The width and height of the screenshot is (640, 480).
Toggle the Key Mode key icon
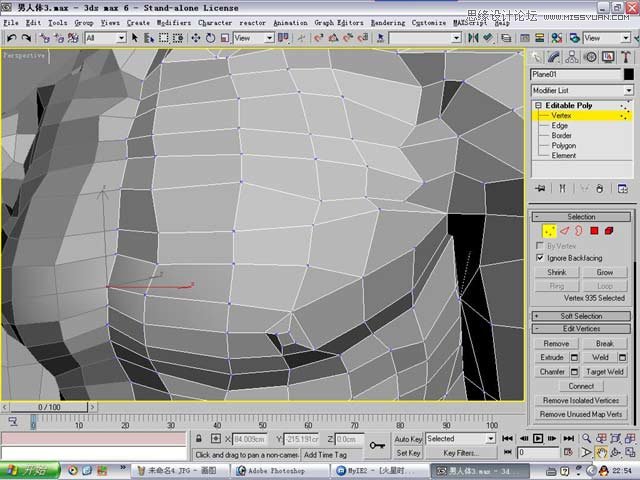tap(377, 445)
